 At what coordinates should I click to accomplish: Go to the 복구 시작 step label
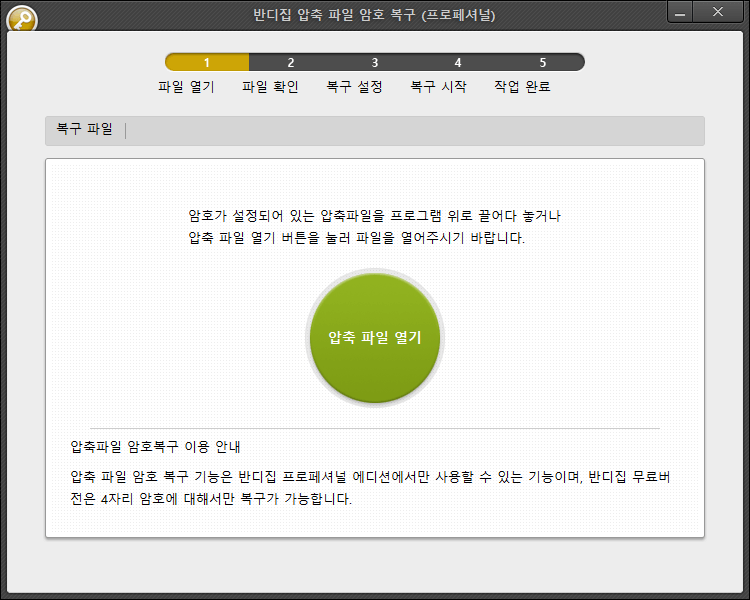pyautogui.click(x=438, y=87)
